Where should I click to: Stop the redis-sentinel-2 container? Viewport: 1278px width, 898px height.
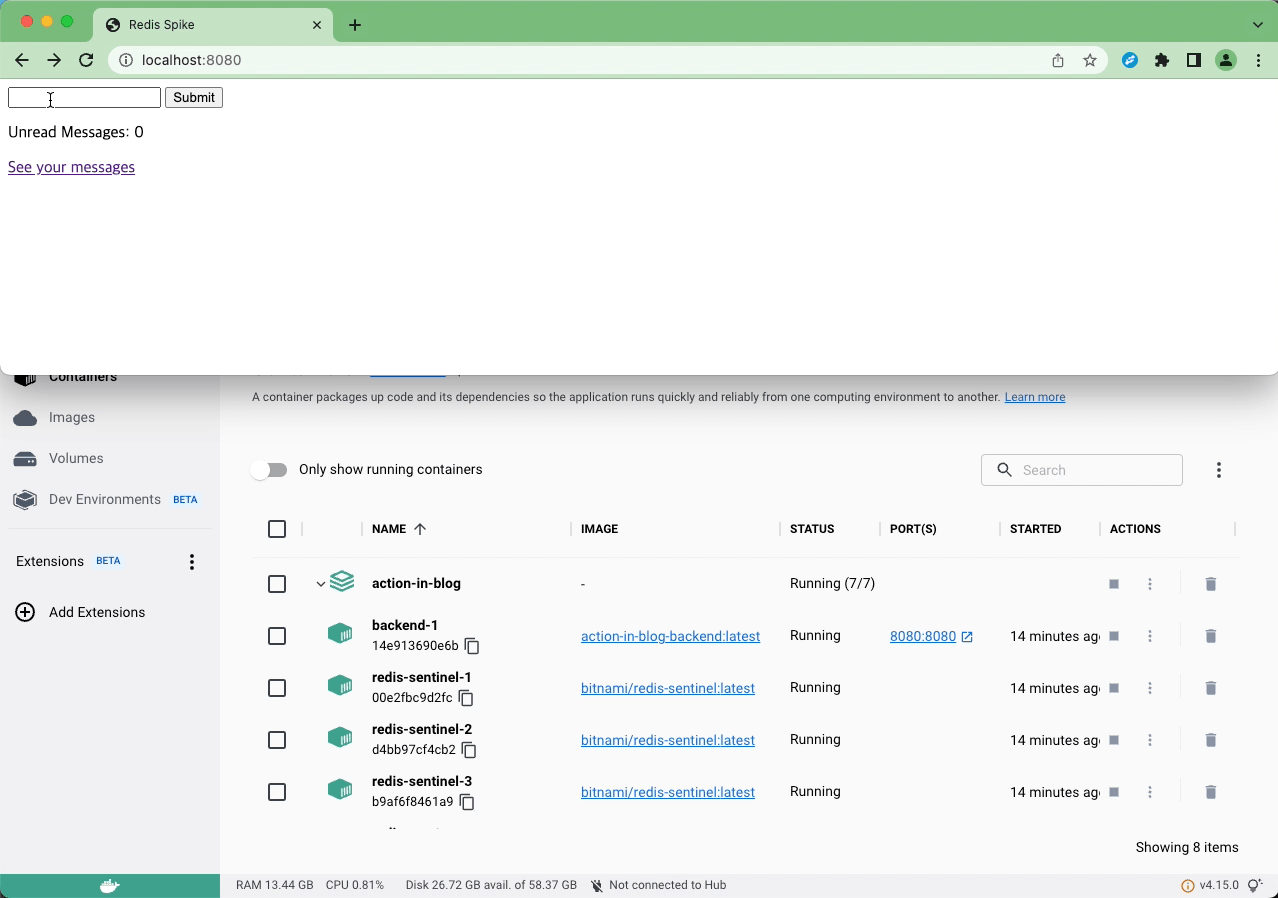coord(1114,740)
